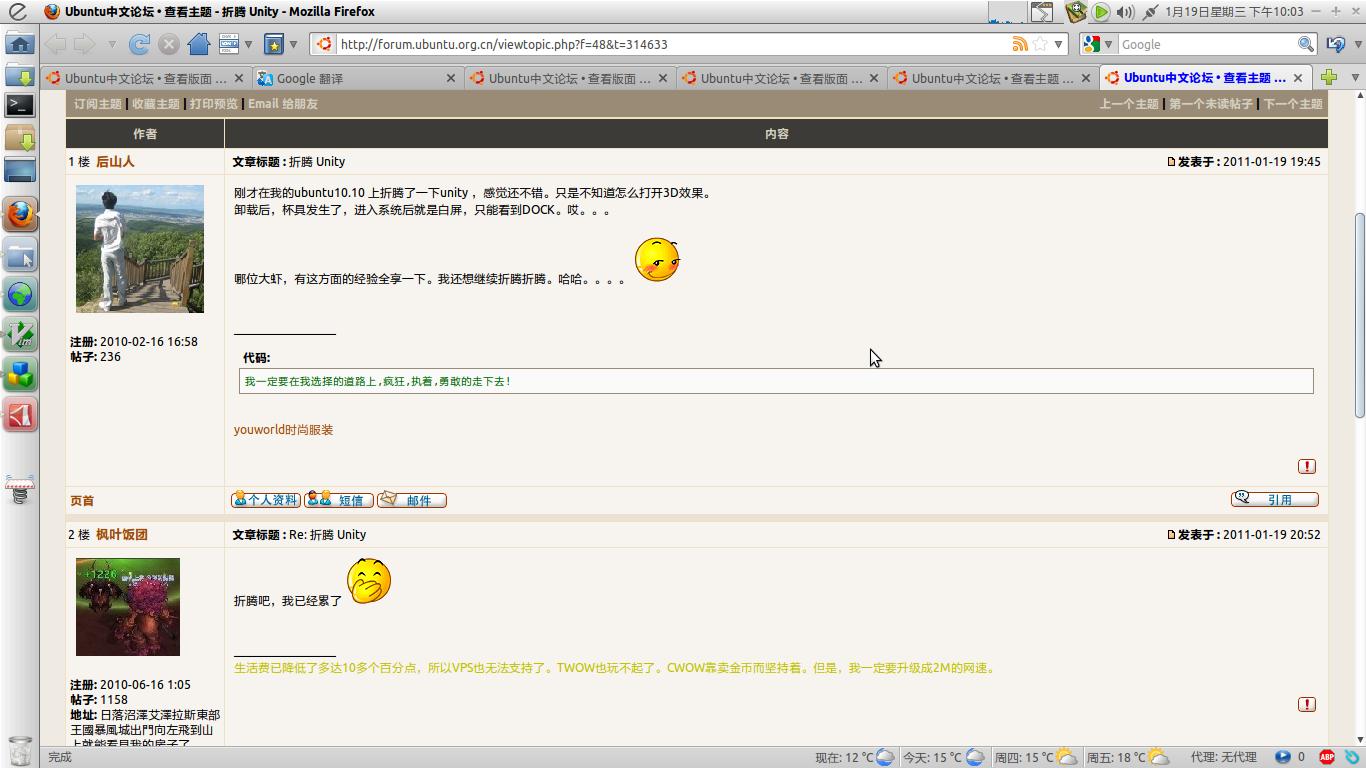Click the 订阅主题 link
The height and width of the screenshot is (768, 1366).
tap(97, 103)
